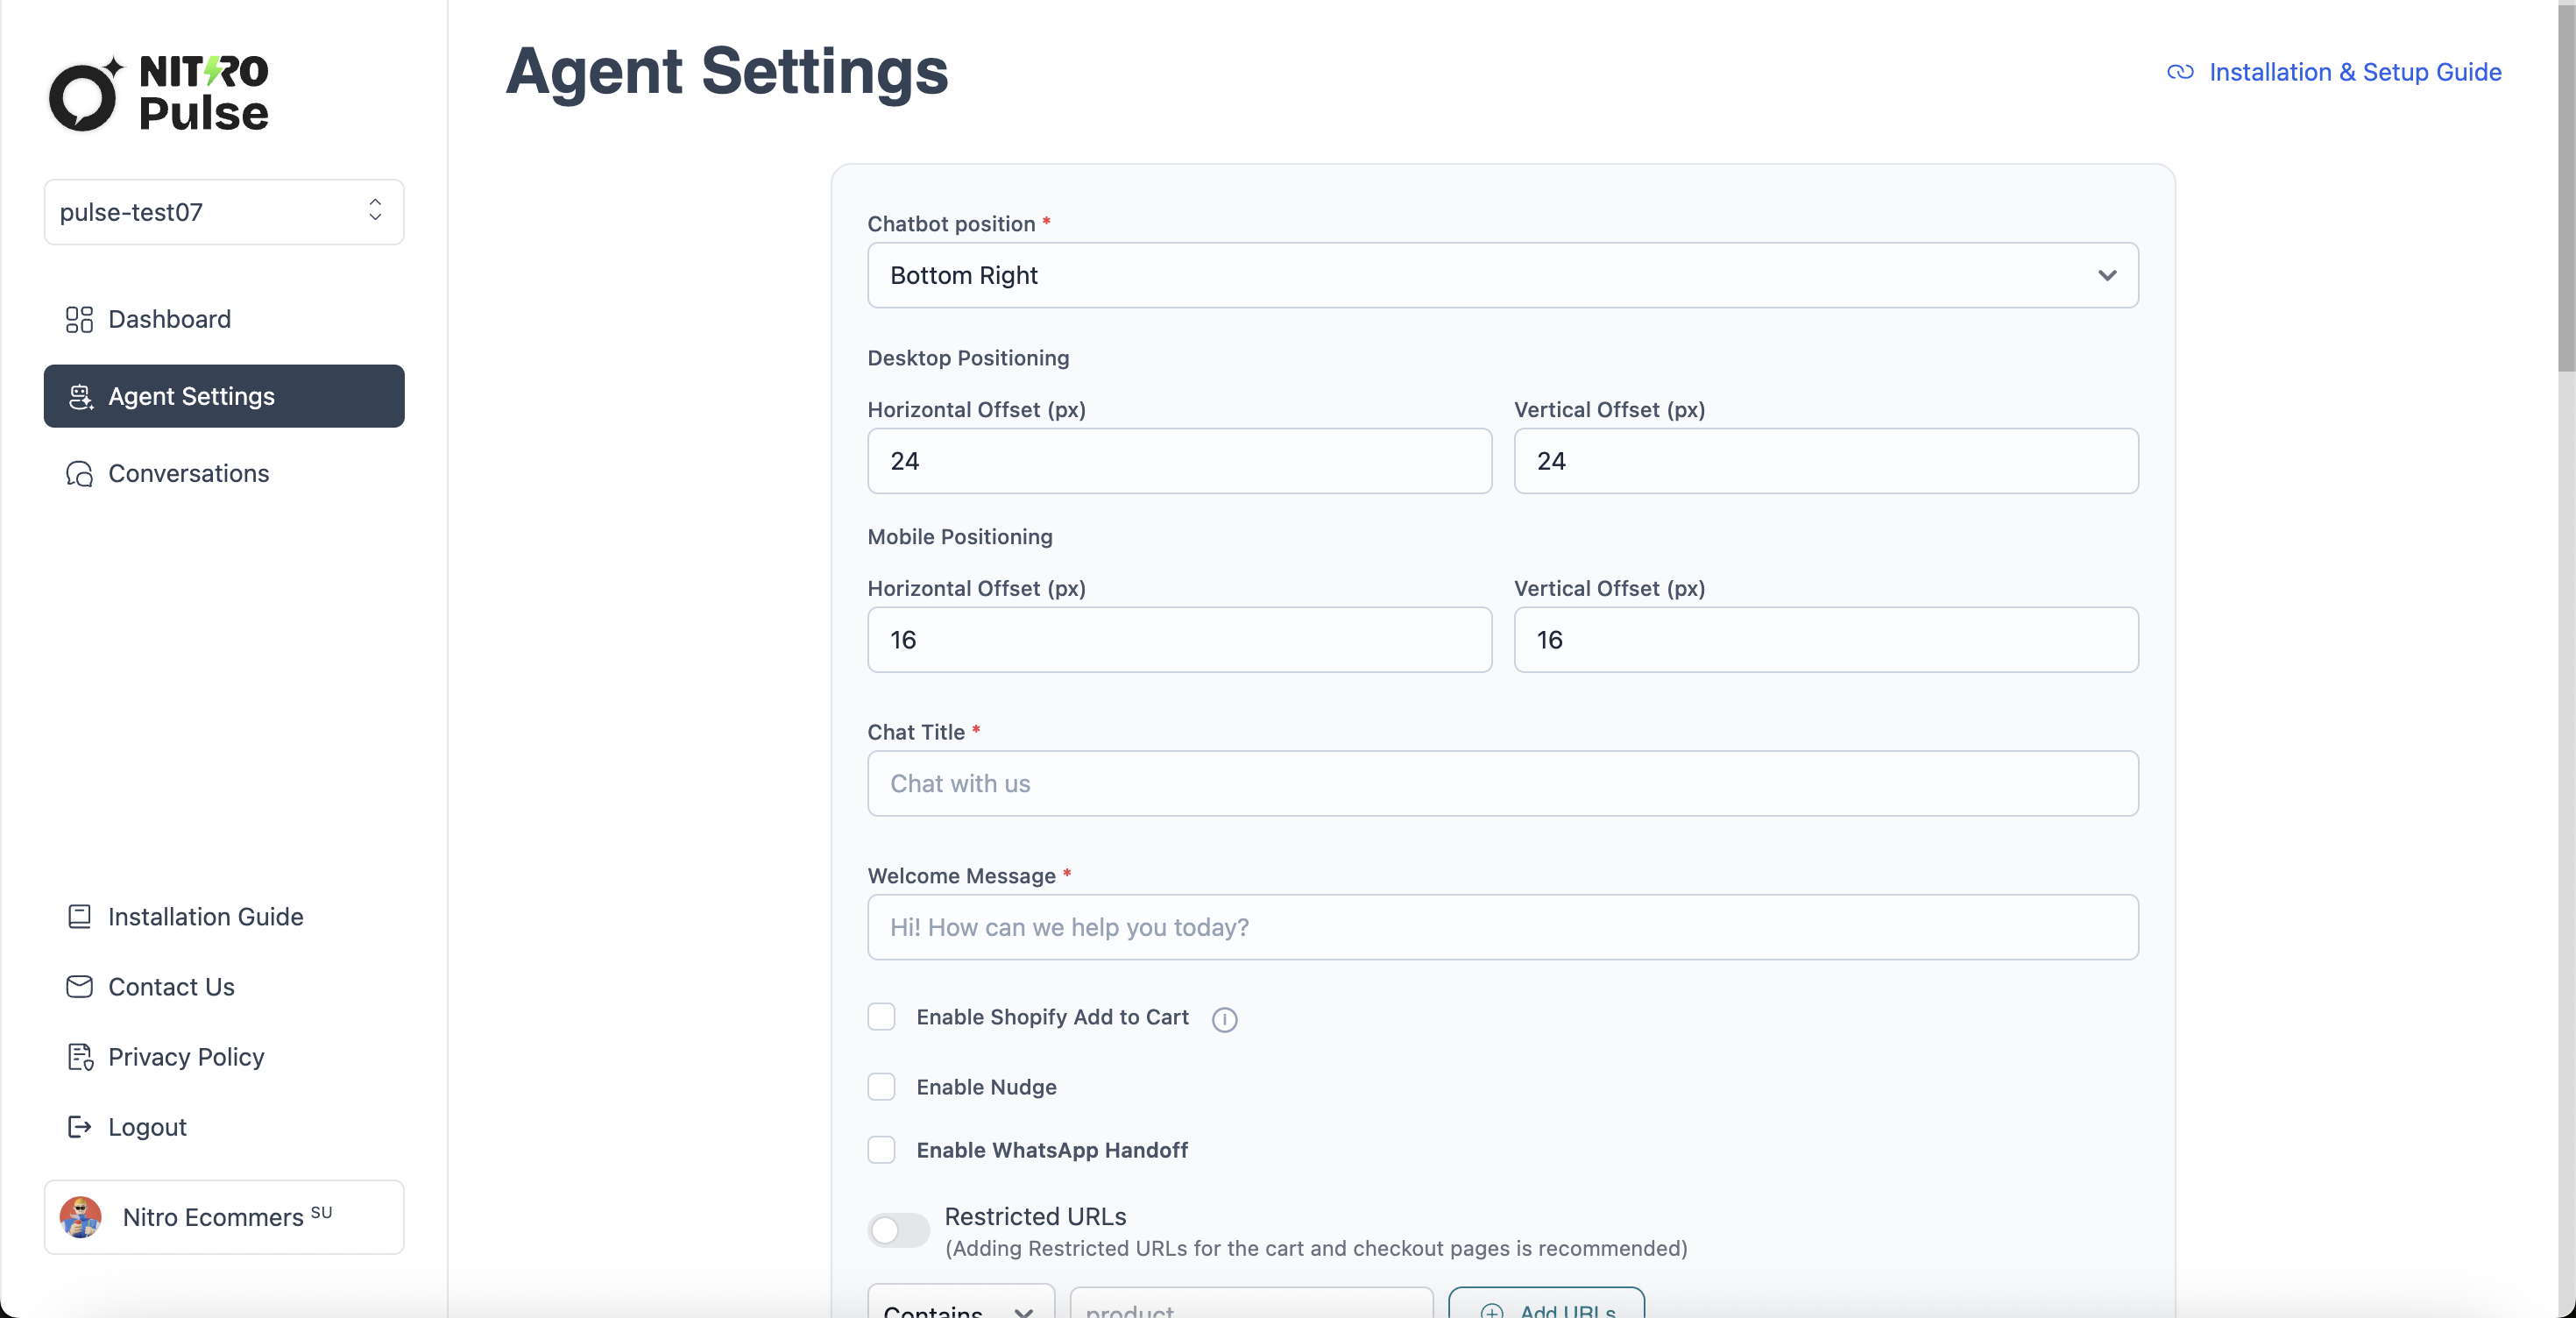
Task: Enable Shopify Add to Cart checkbox
Action: (881, 1016)
